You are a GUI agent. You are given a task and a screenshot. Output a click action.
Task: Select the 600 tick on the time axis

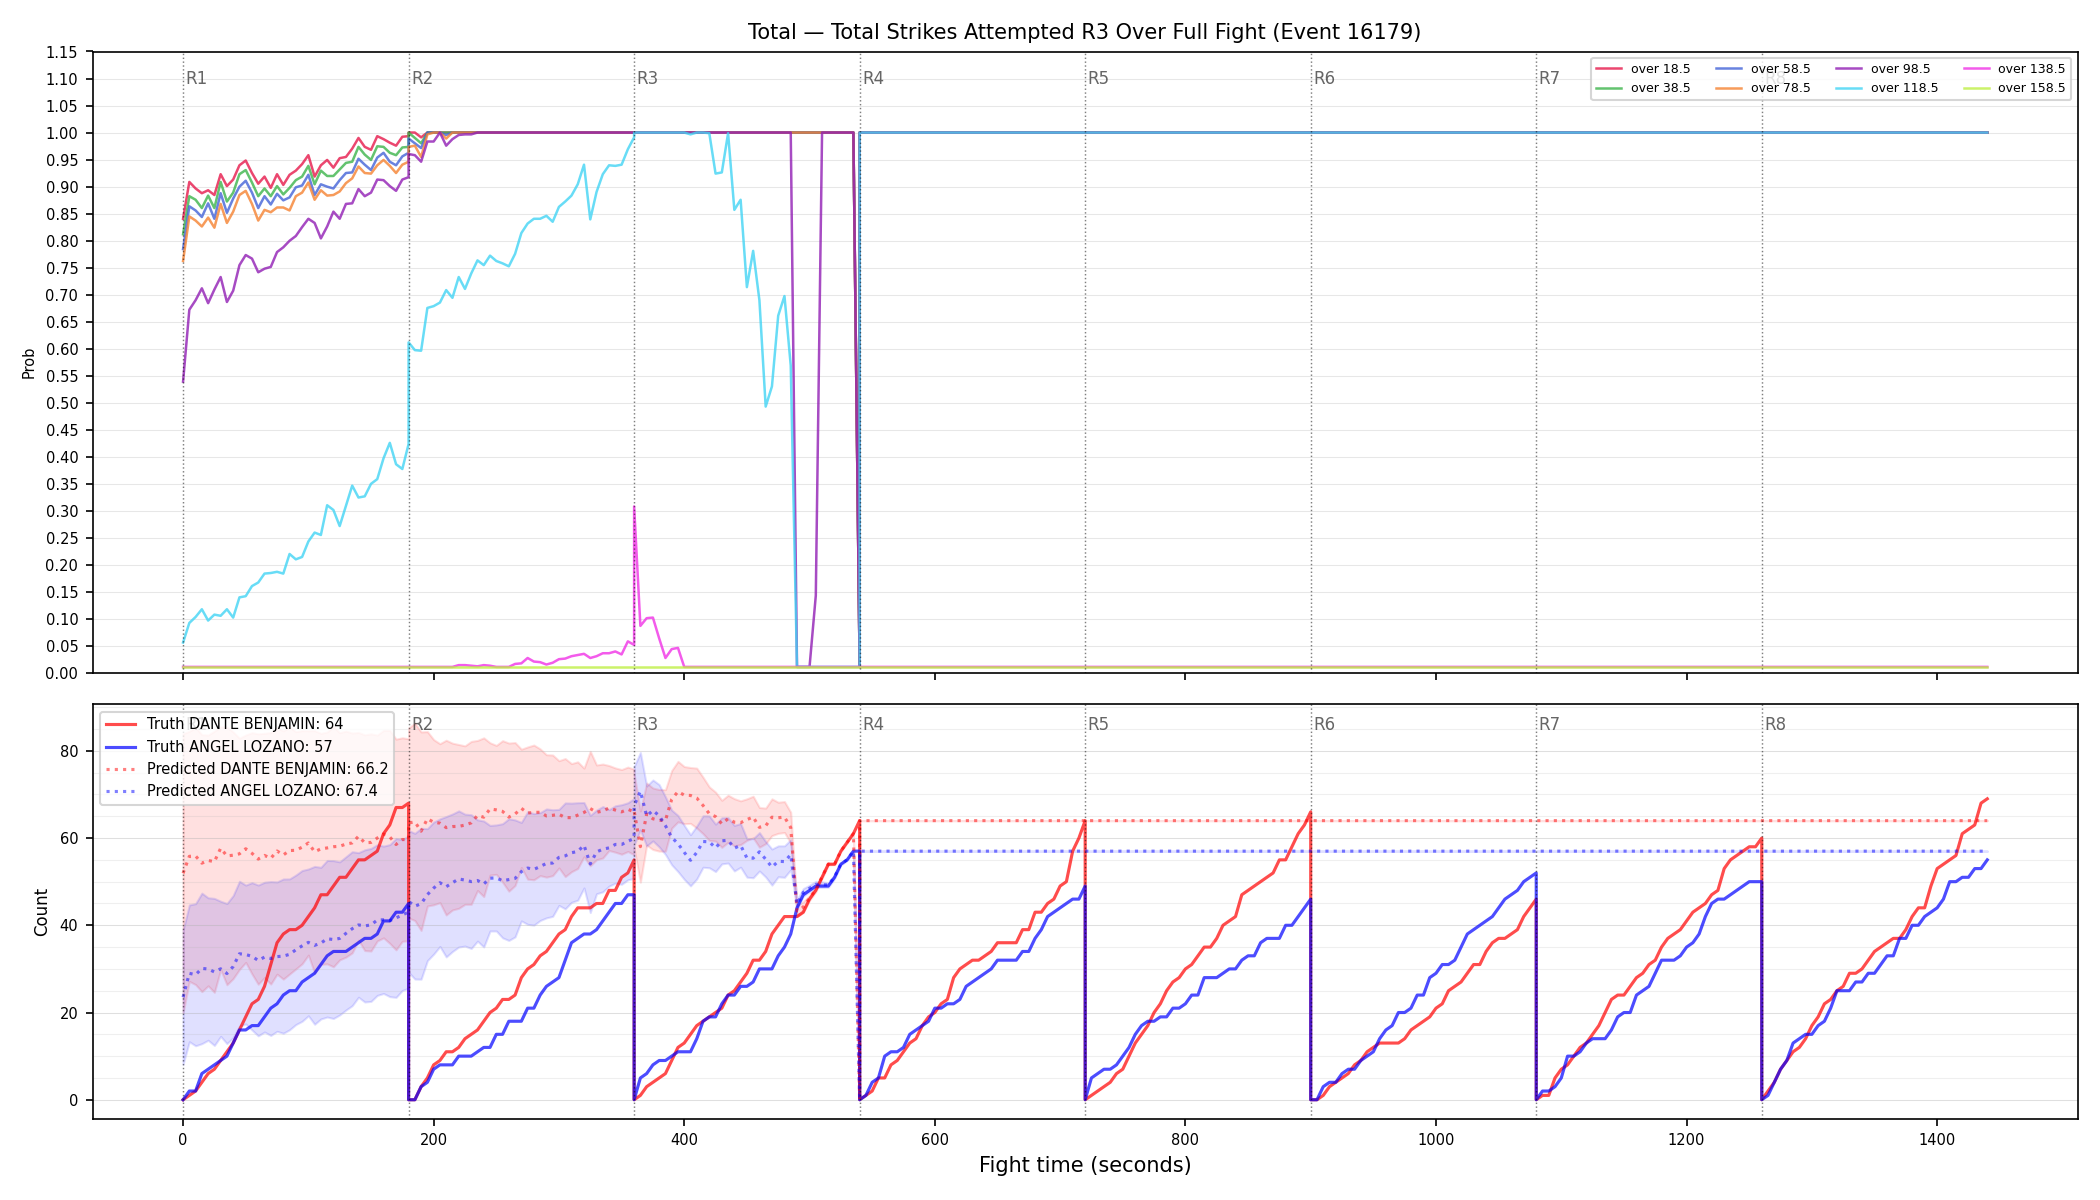pos(935,1138)
